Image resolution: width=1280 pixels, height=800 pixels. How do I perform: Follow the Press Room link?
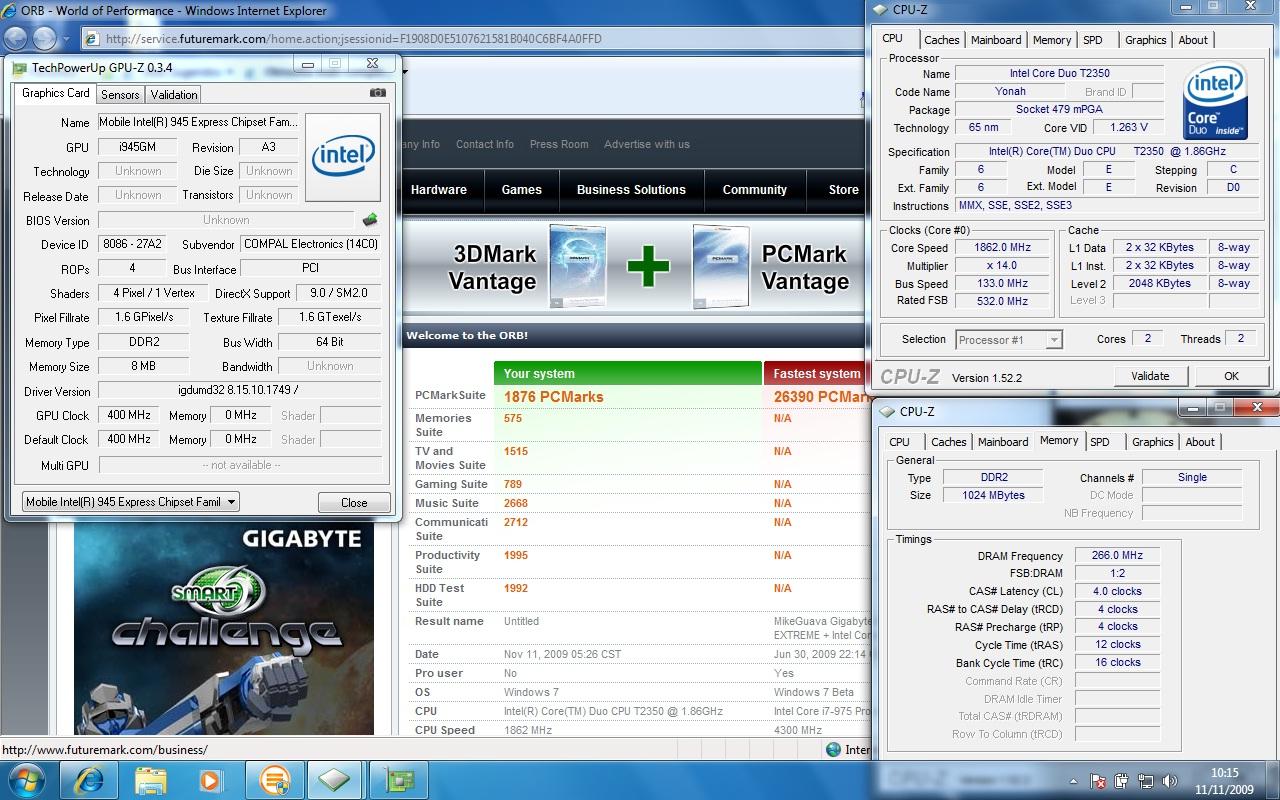coord(559,144)
